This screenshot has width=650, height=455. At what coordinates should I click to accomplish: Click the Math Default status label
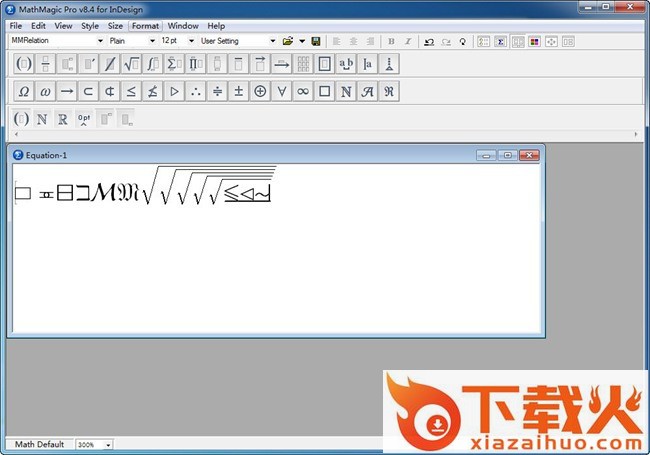(x=39, y=444)
